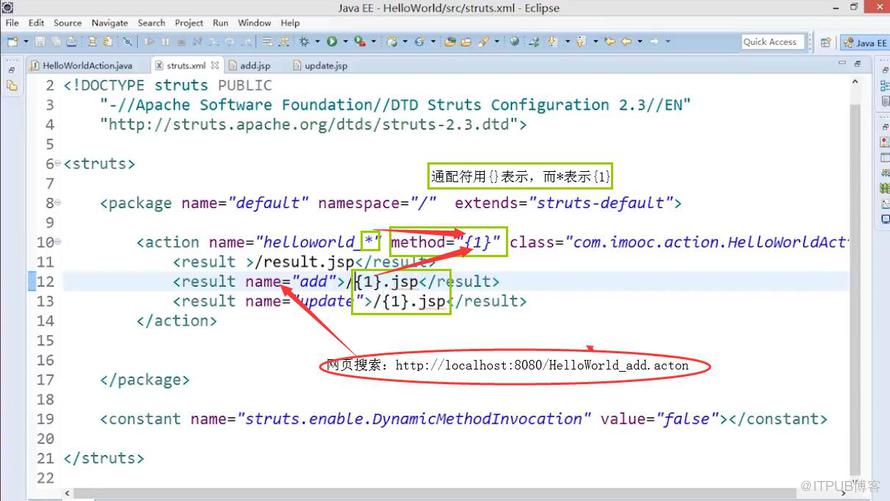Screen dimensions: 890x501
Task: Open the Search menu
Action: [151, 23]
